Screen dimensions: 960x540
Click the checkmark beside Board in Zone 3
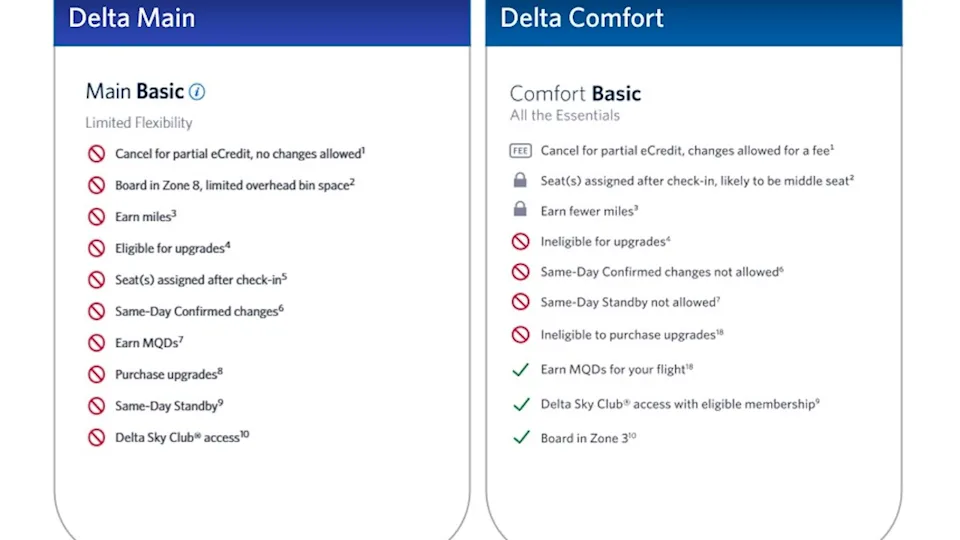520,437
